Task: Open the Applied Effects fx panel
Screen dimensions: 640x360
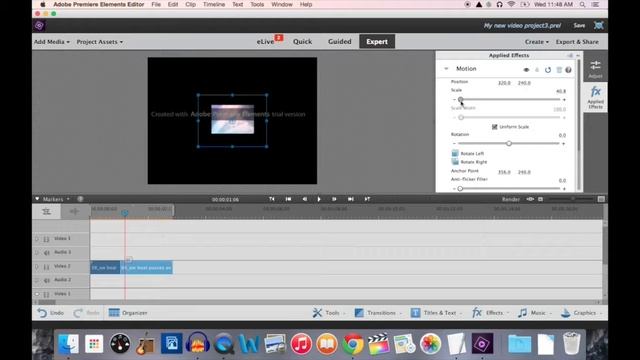Action: tap(596, 97)
